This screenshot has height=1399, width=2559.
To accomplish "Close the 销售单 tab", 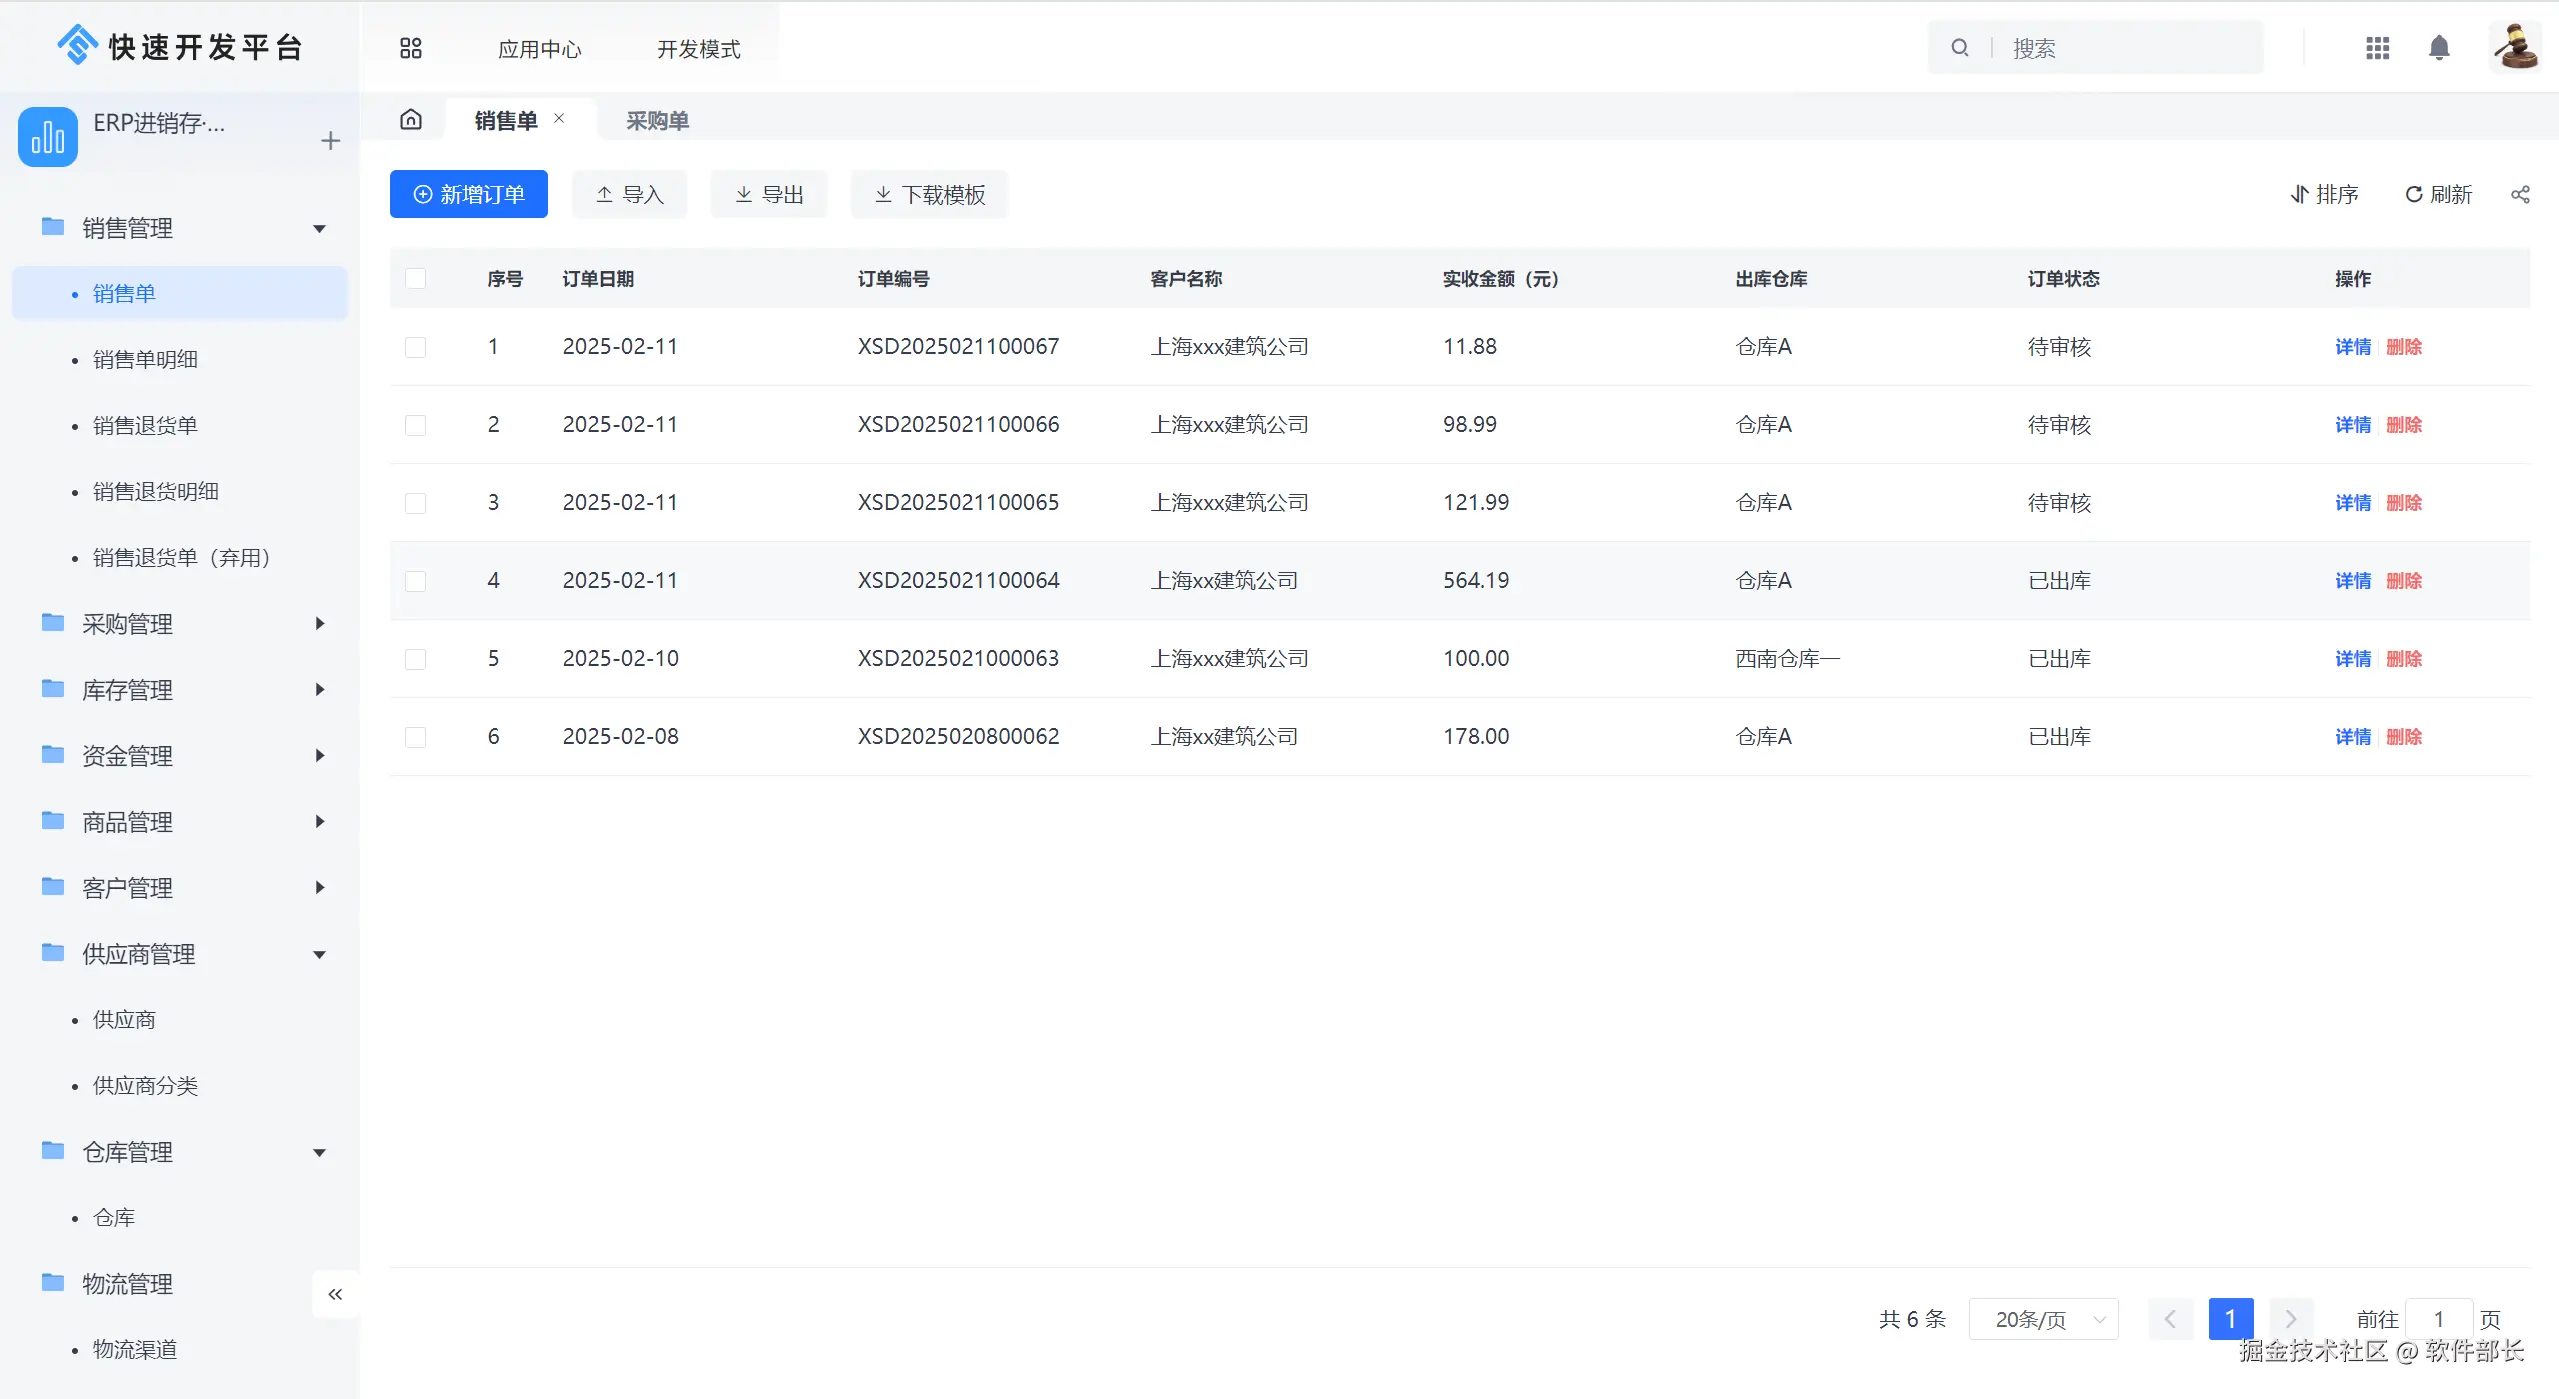I will click(x=560, y=118).
